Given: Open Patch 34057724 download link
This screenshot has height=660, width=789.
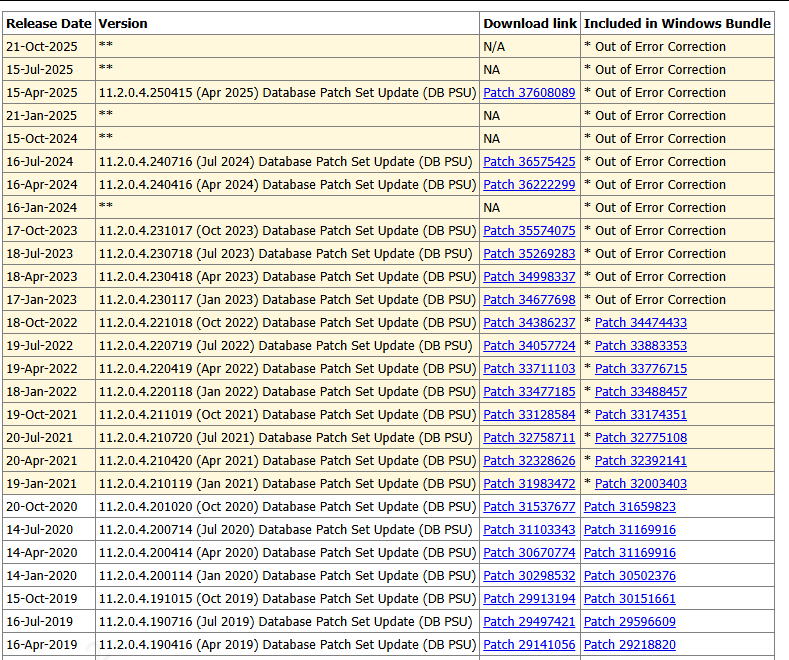Looking at the screenshot, I should [529, 346].
